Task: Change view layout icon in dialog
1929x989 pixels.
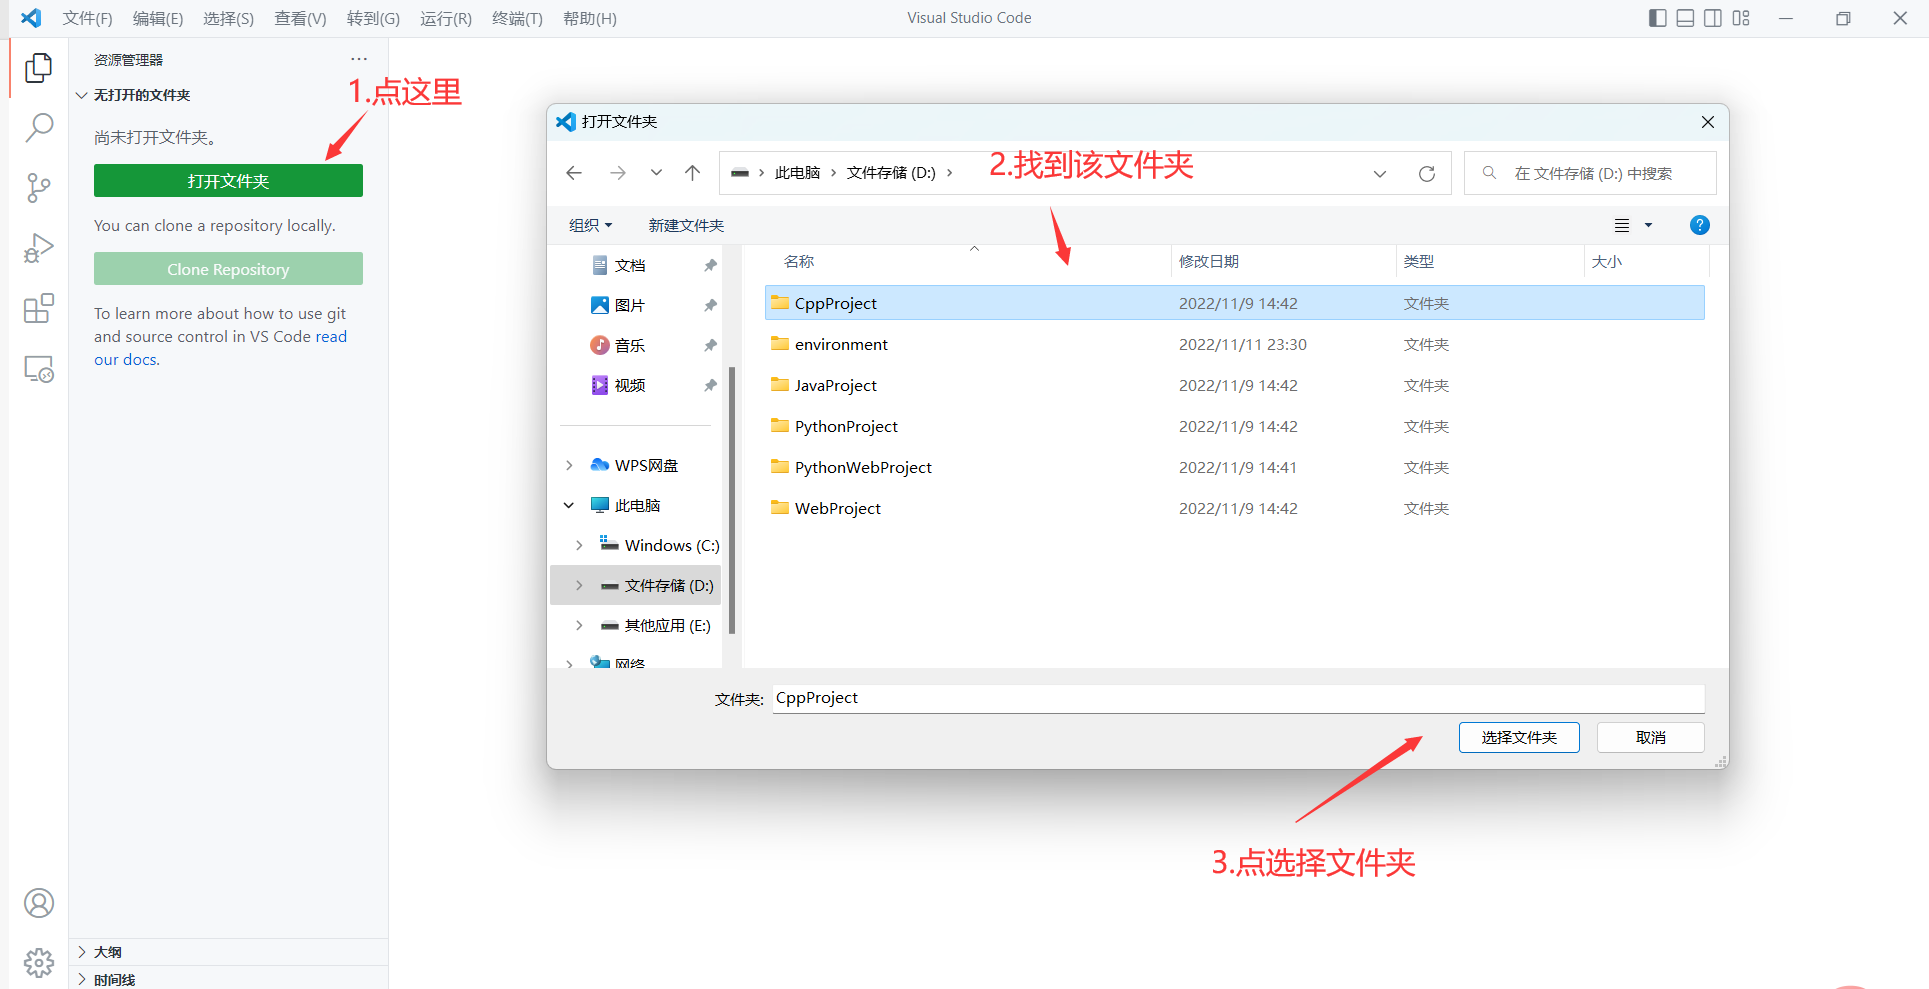Action: (x=1622, y=225)
